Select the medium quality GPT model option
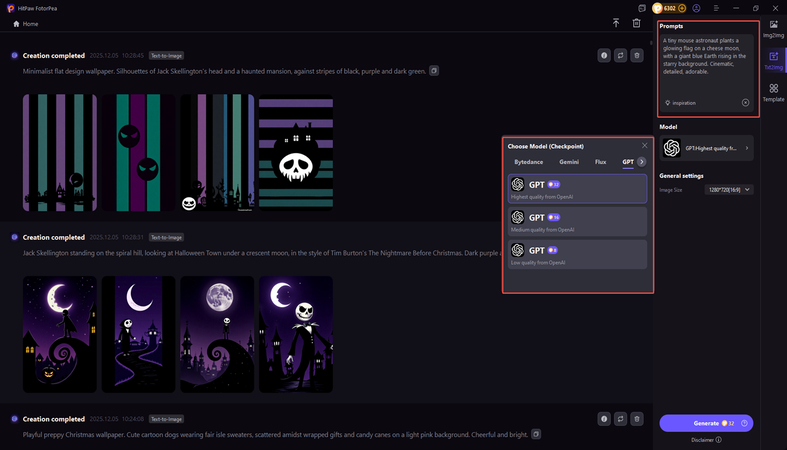This screenshot has height=450, width=787. pyautogui.click(x=578, y=221)
